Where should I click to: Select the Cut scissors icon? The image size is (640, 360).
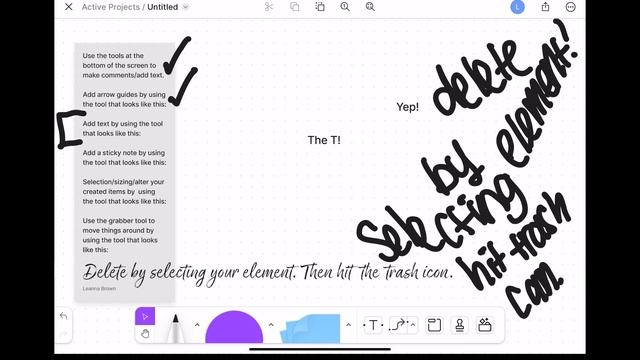269,7
